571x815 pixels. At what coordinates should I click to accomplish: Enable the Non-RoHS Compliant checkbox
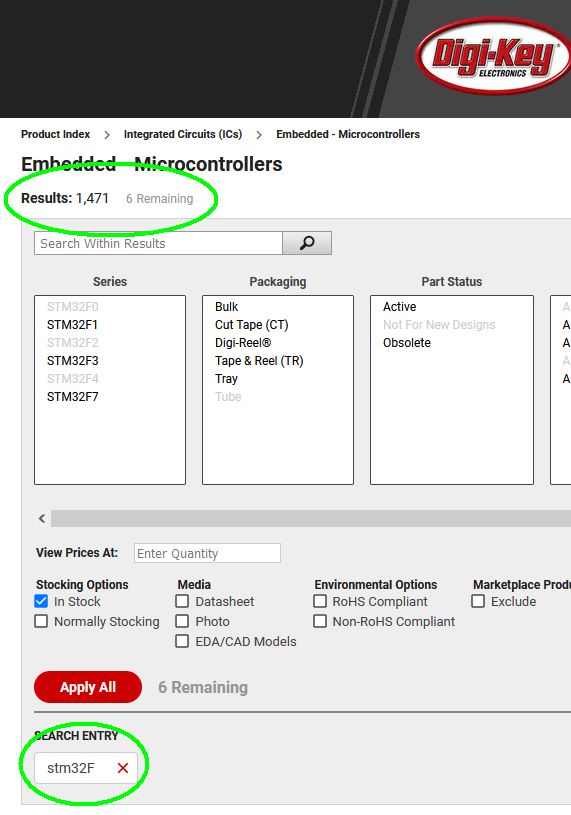[320, 621]
